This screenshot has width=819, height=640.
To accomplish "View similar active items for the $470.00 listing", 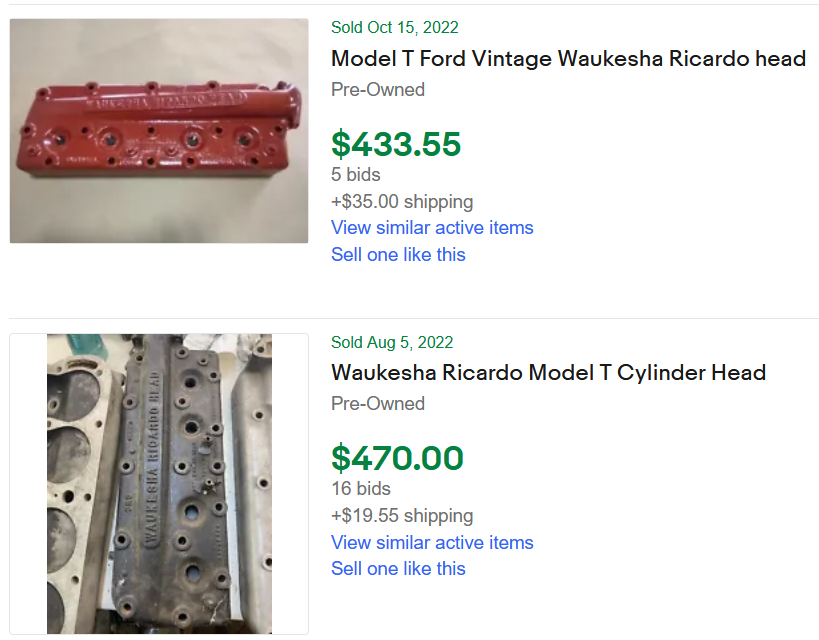I will [x=432, y=543].
